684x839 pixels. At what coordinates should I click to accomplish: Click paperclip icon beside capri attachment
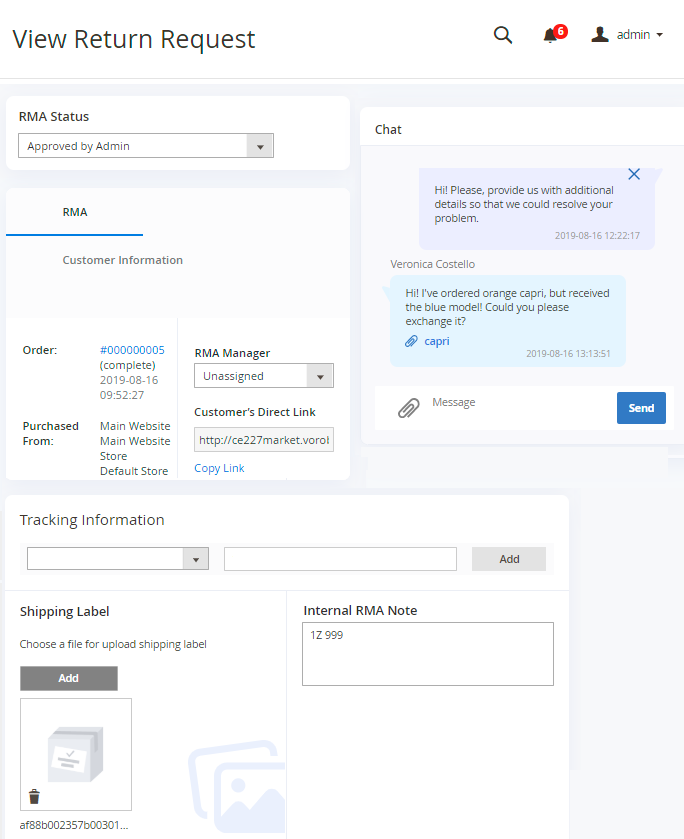411,341
